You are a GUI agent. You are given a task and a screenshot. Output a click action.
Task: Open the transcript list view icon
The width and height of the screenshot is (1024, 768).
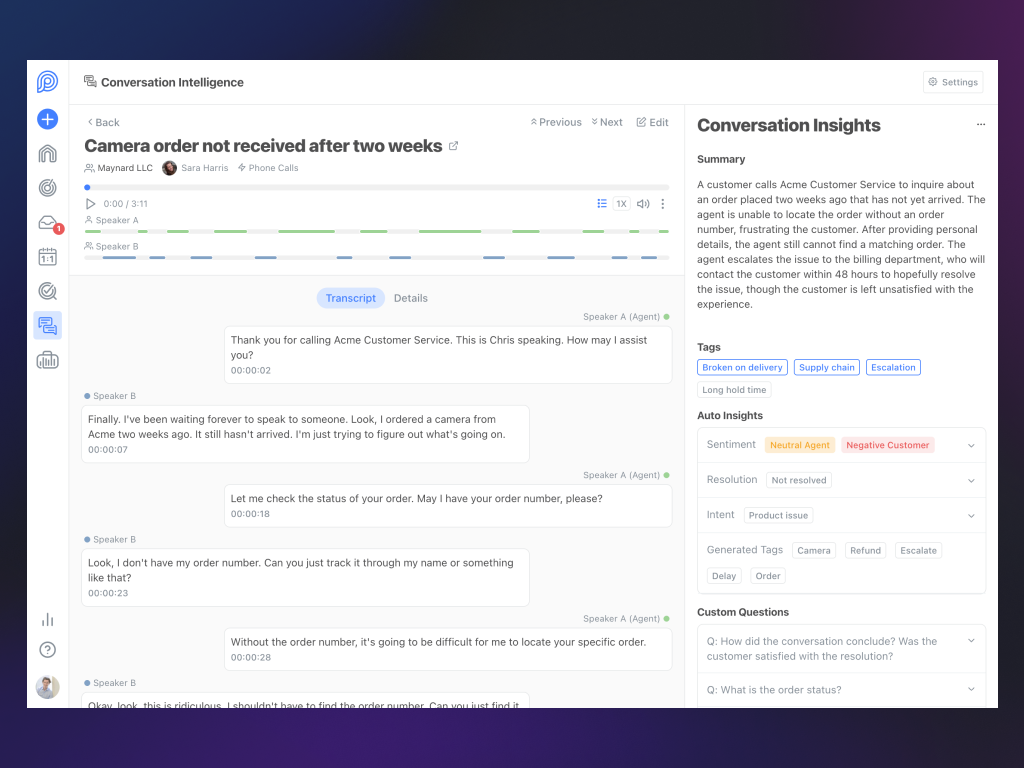coord(602,202)
